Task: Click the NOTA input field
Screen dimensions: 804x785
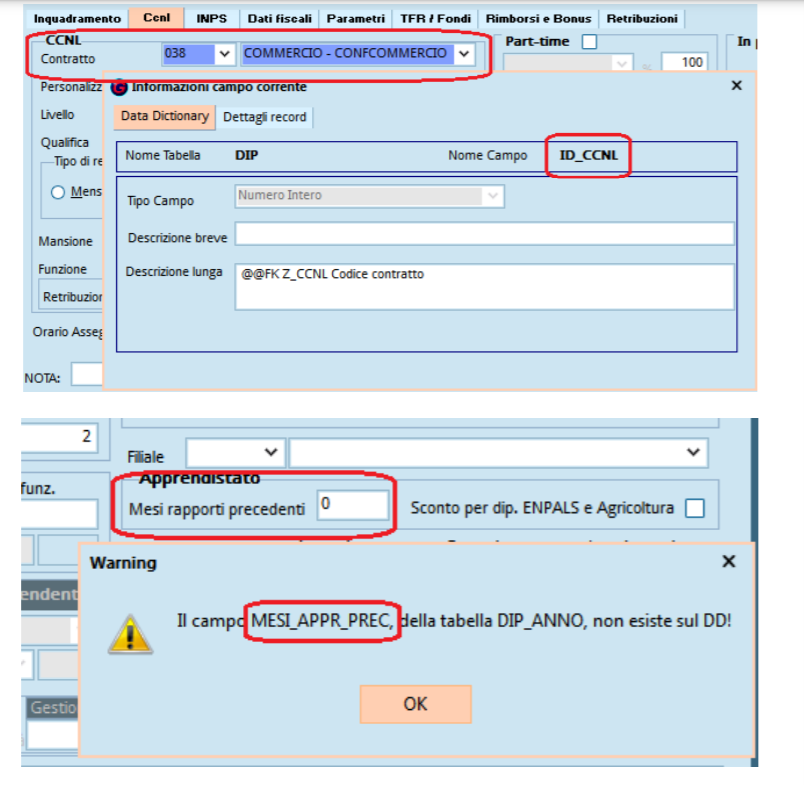Action: click(x=87, y=374)
